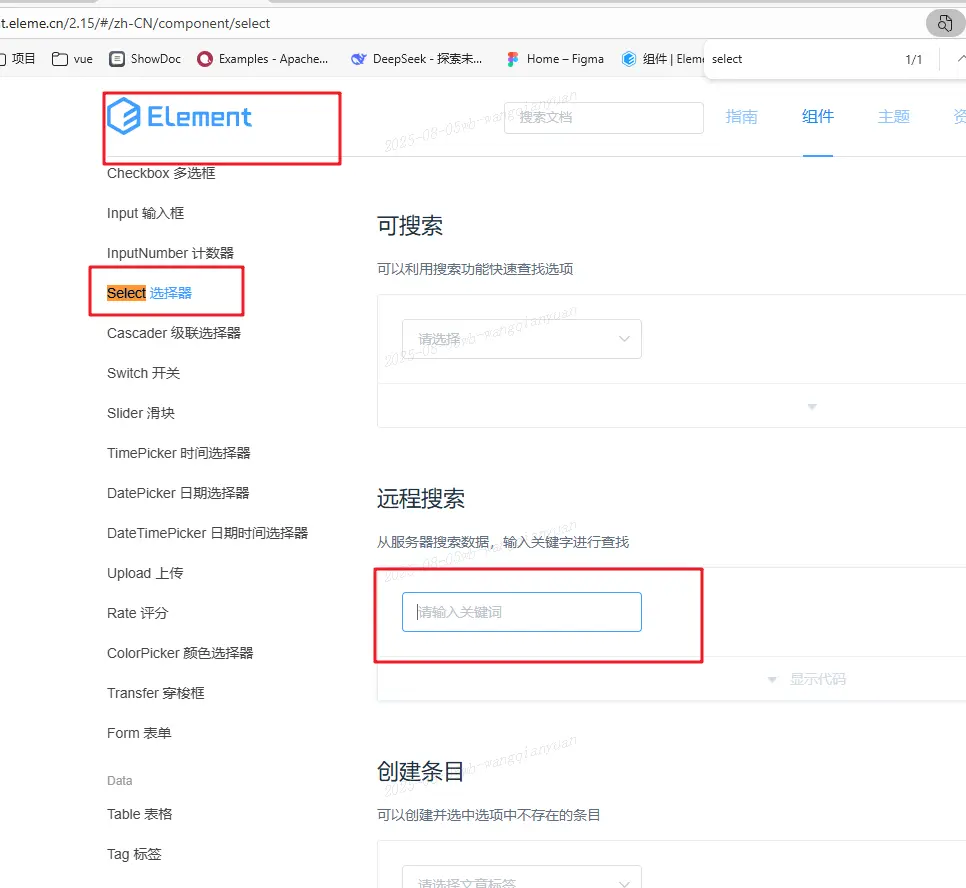
Task: Open the Home – Figma bookmark
Action: [x=555, y=59]
